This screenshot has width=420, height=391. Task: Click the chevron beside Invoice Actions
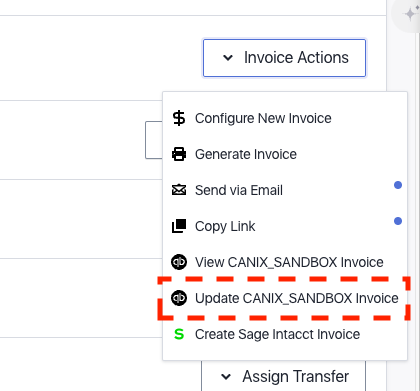[x=228, y=58]
